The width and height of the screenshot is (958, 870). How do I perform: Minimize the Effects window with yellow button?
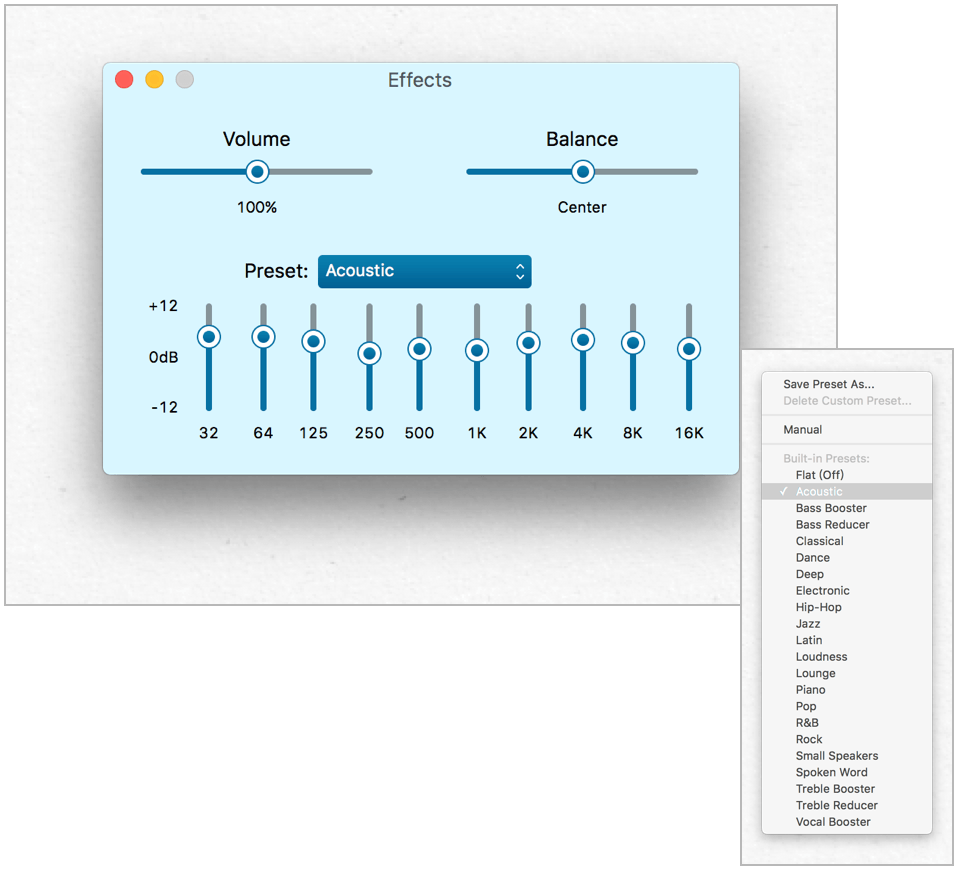(x=155, y=79)
